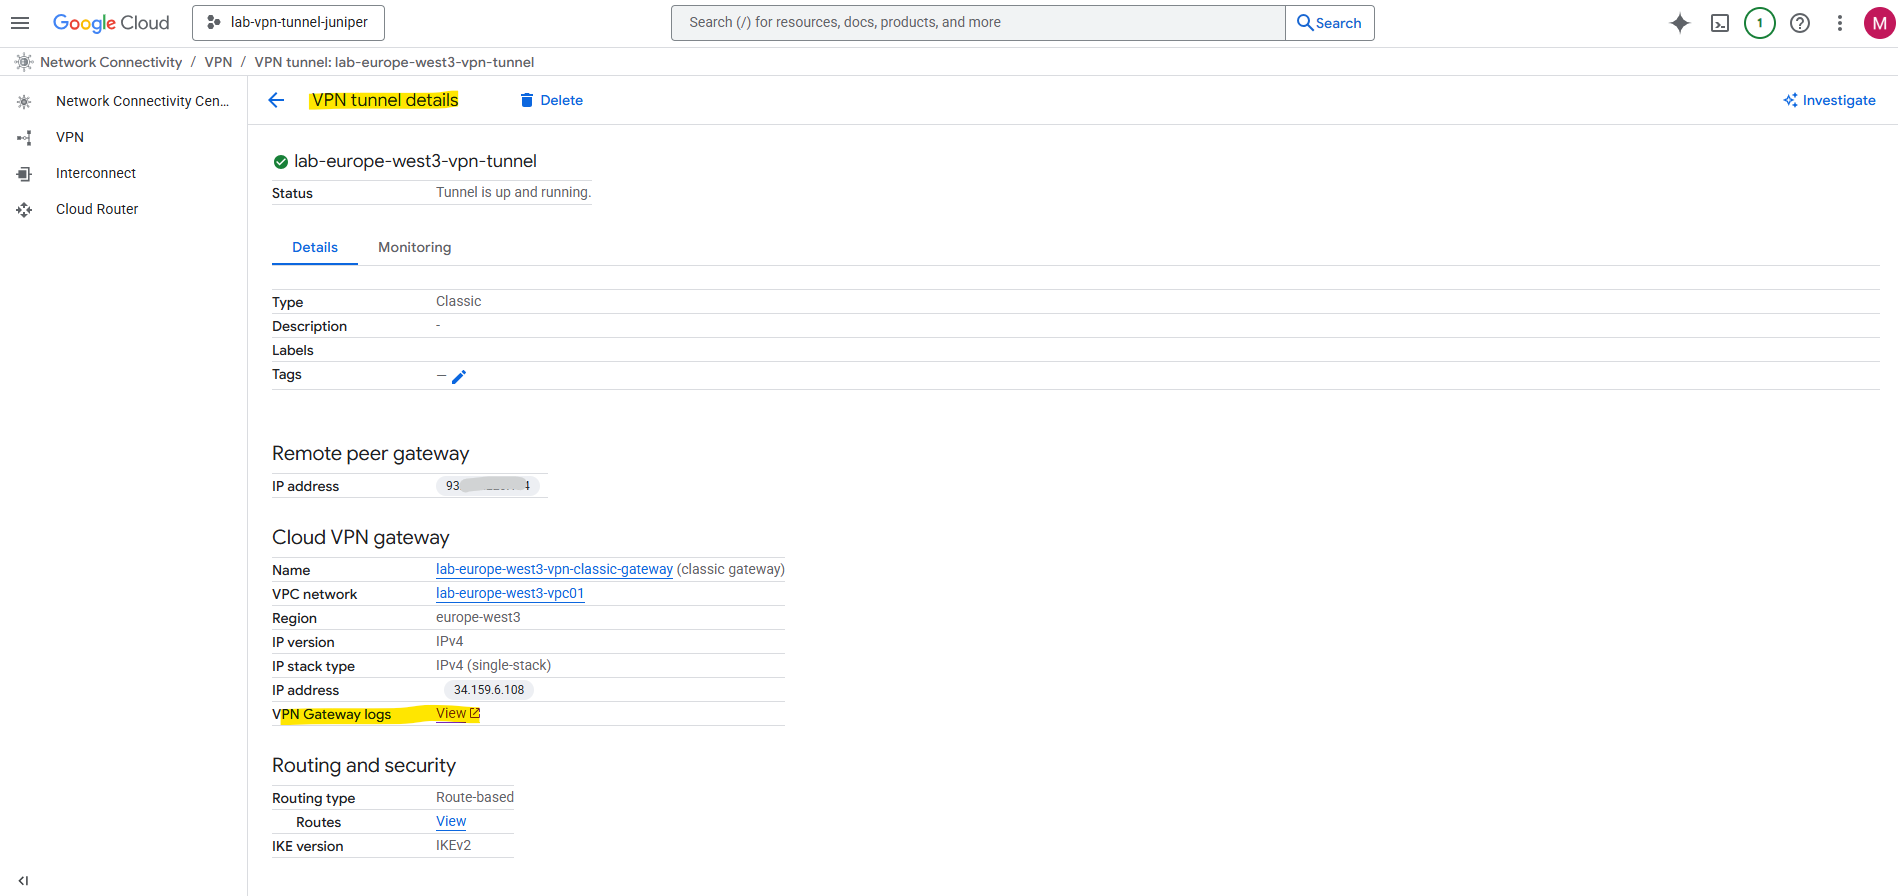The height and width of the screenshot is (896, 1898).
Task: Open the external link icon beside logs View
Action: coord(475,713)
